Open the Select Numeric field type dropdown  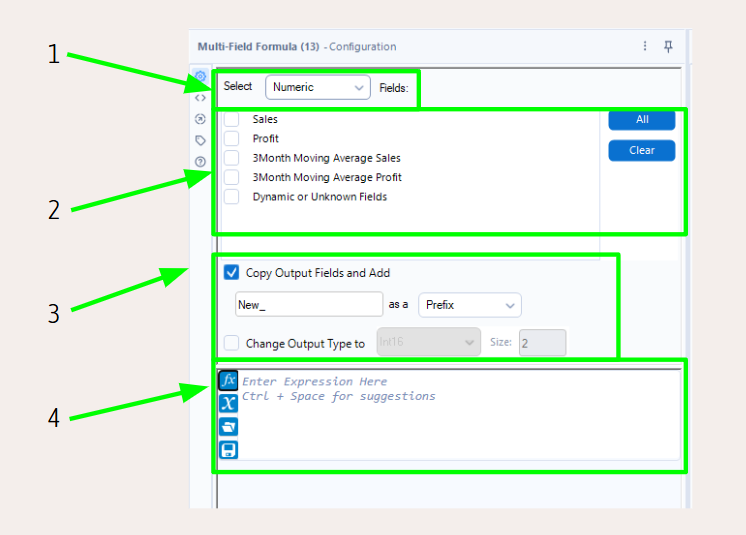tap(318, 87)
